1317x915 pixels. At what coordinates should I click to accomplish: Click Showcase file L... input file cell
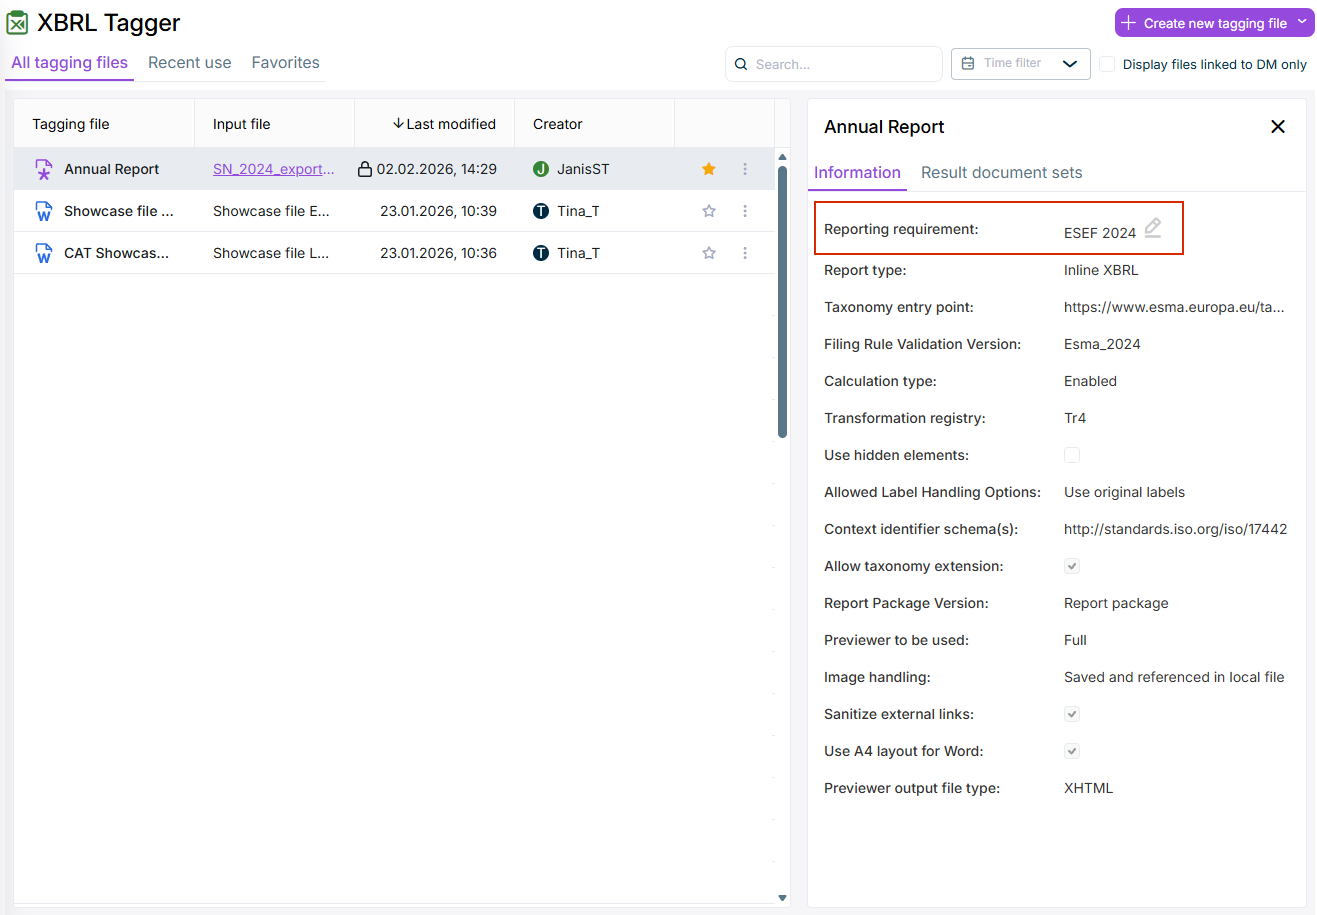click(x=271, y=253)
